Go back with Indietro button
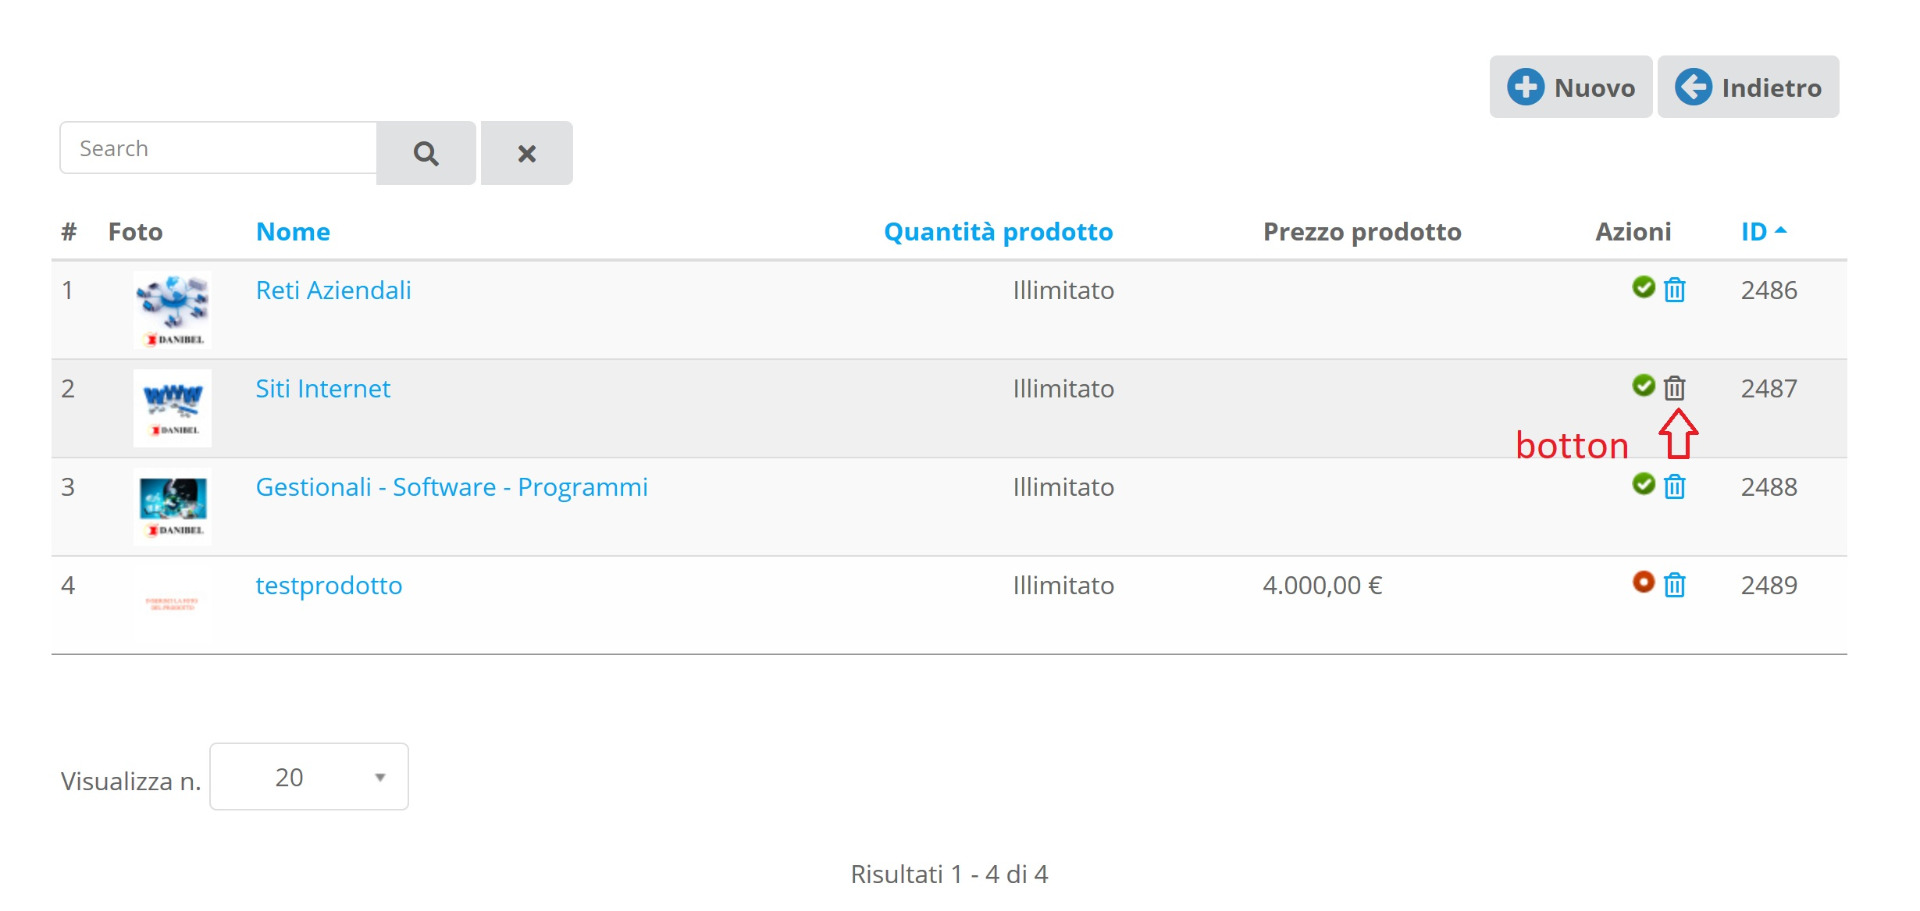The width and height of the screenshot is (1920, 911). tap(1748, 87)
